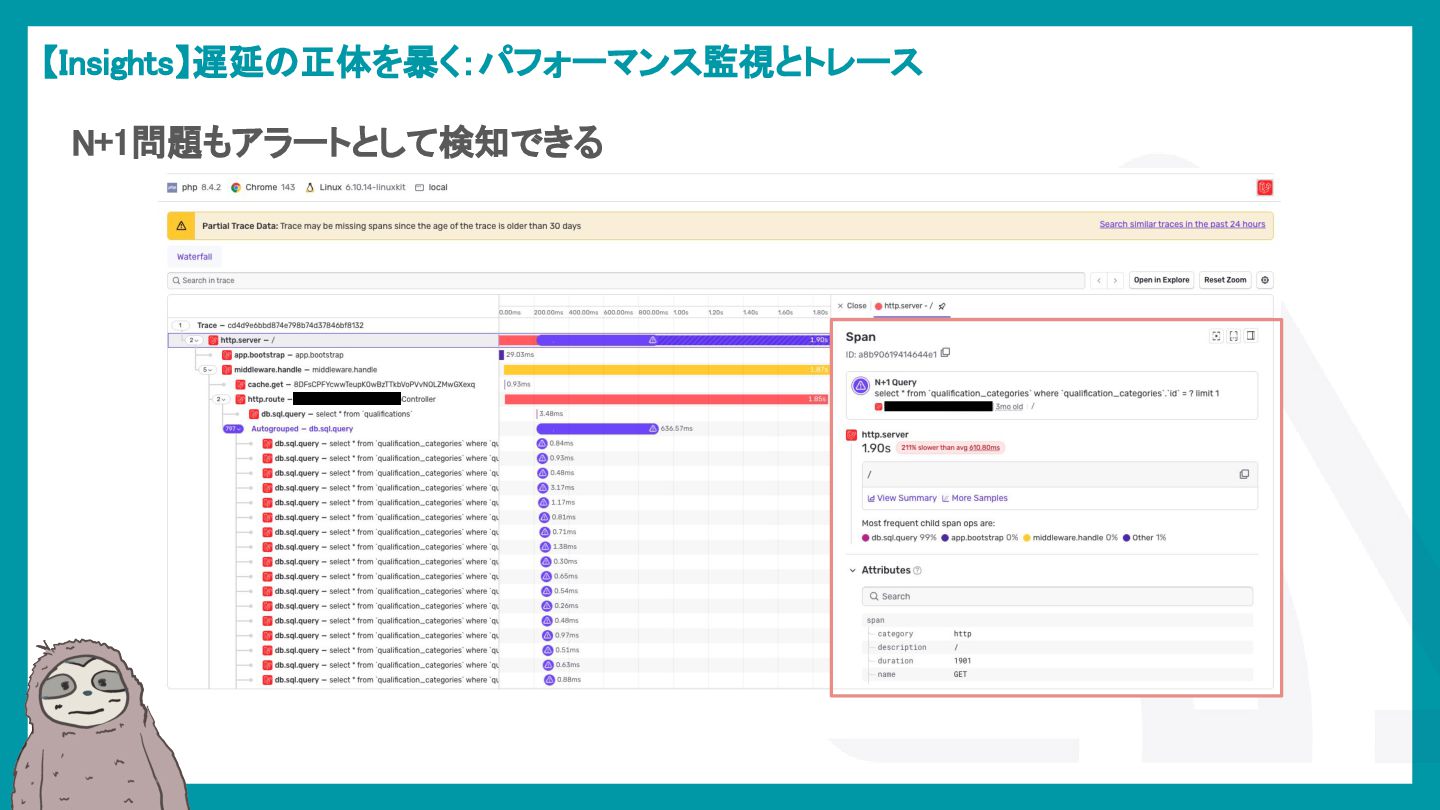Select the Autogrouped — db.sql.query row
The image size is (1440, 810).
click(x=333, y=428)
